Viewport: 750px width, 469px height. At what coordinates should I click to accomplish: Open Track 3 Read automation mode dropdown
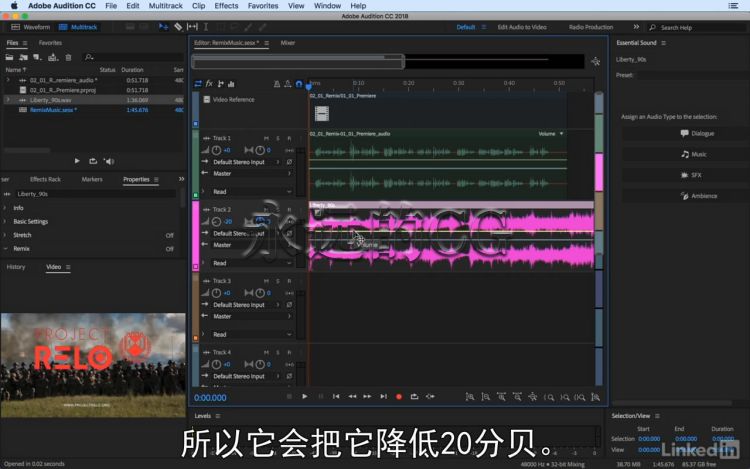pyautogui.click(x=252, y=335)
